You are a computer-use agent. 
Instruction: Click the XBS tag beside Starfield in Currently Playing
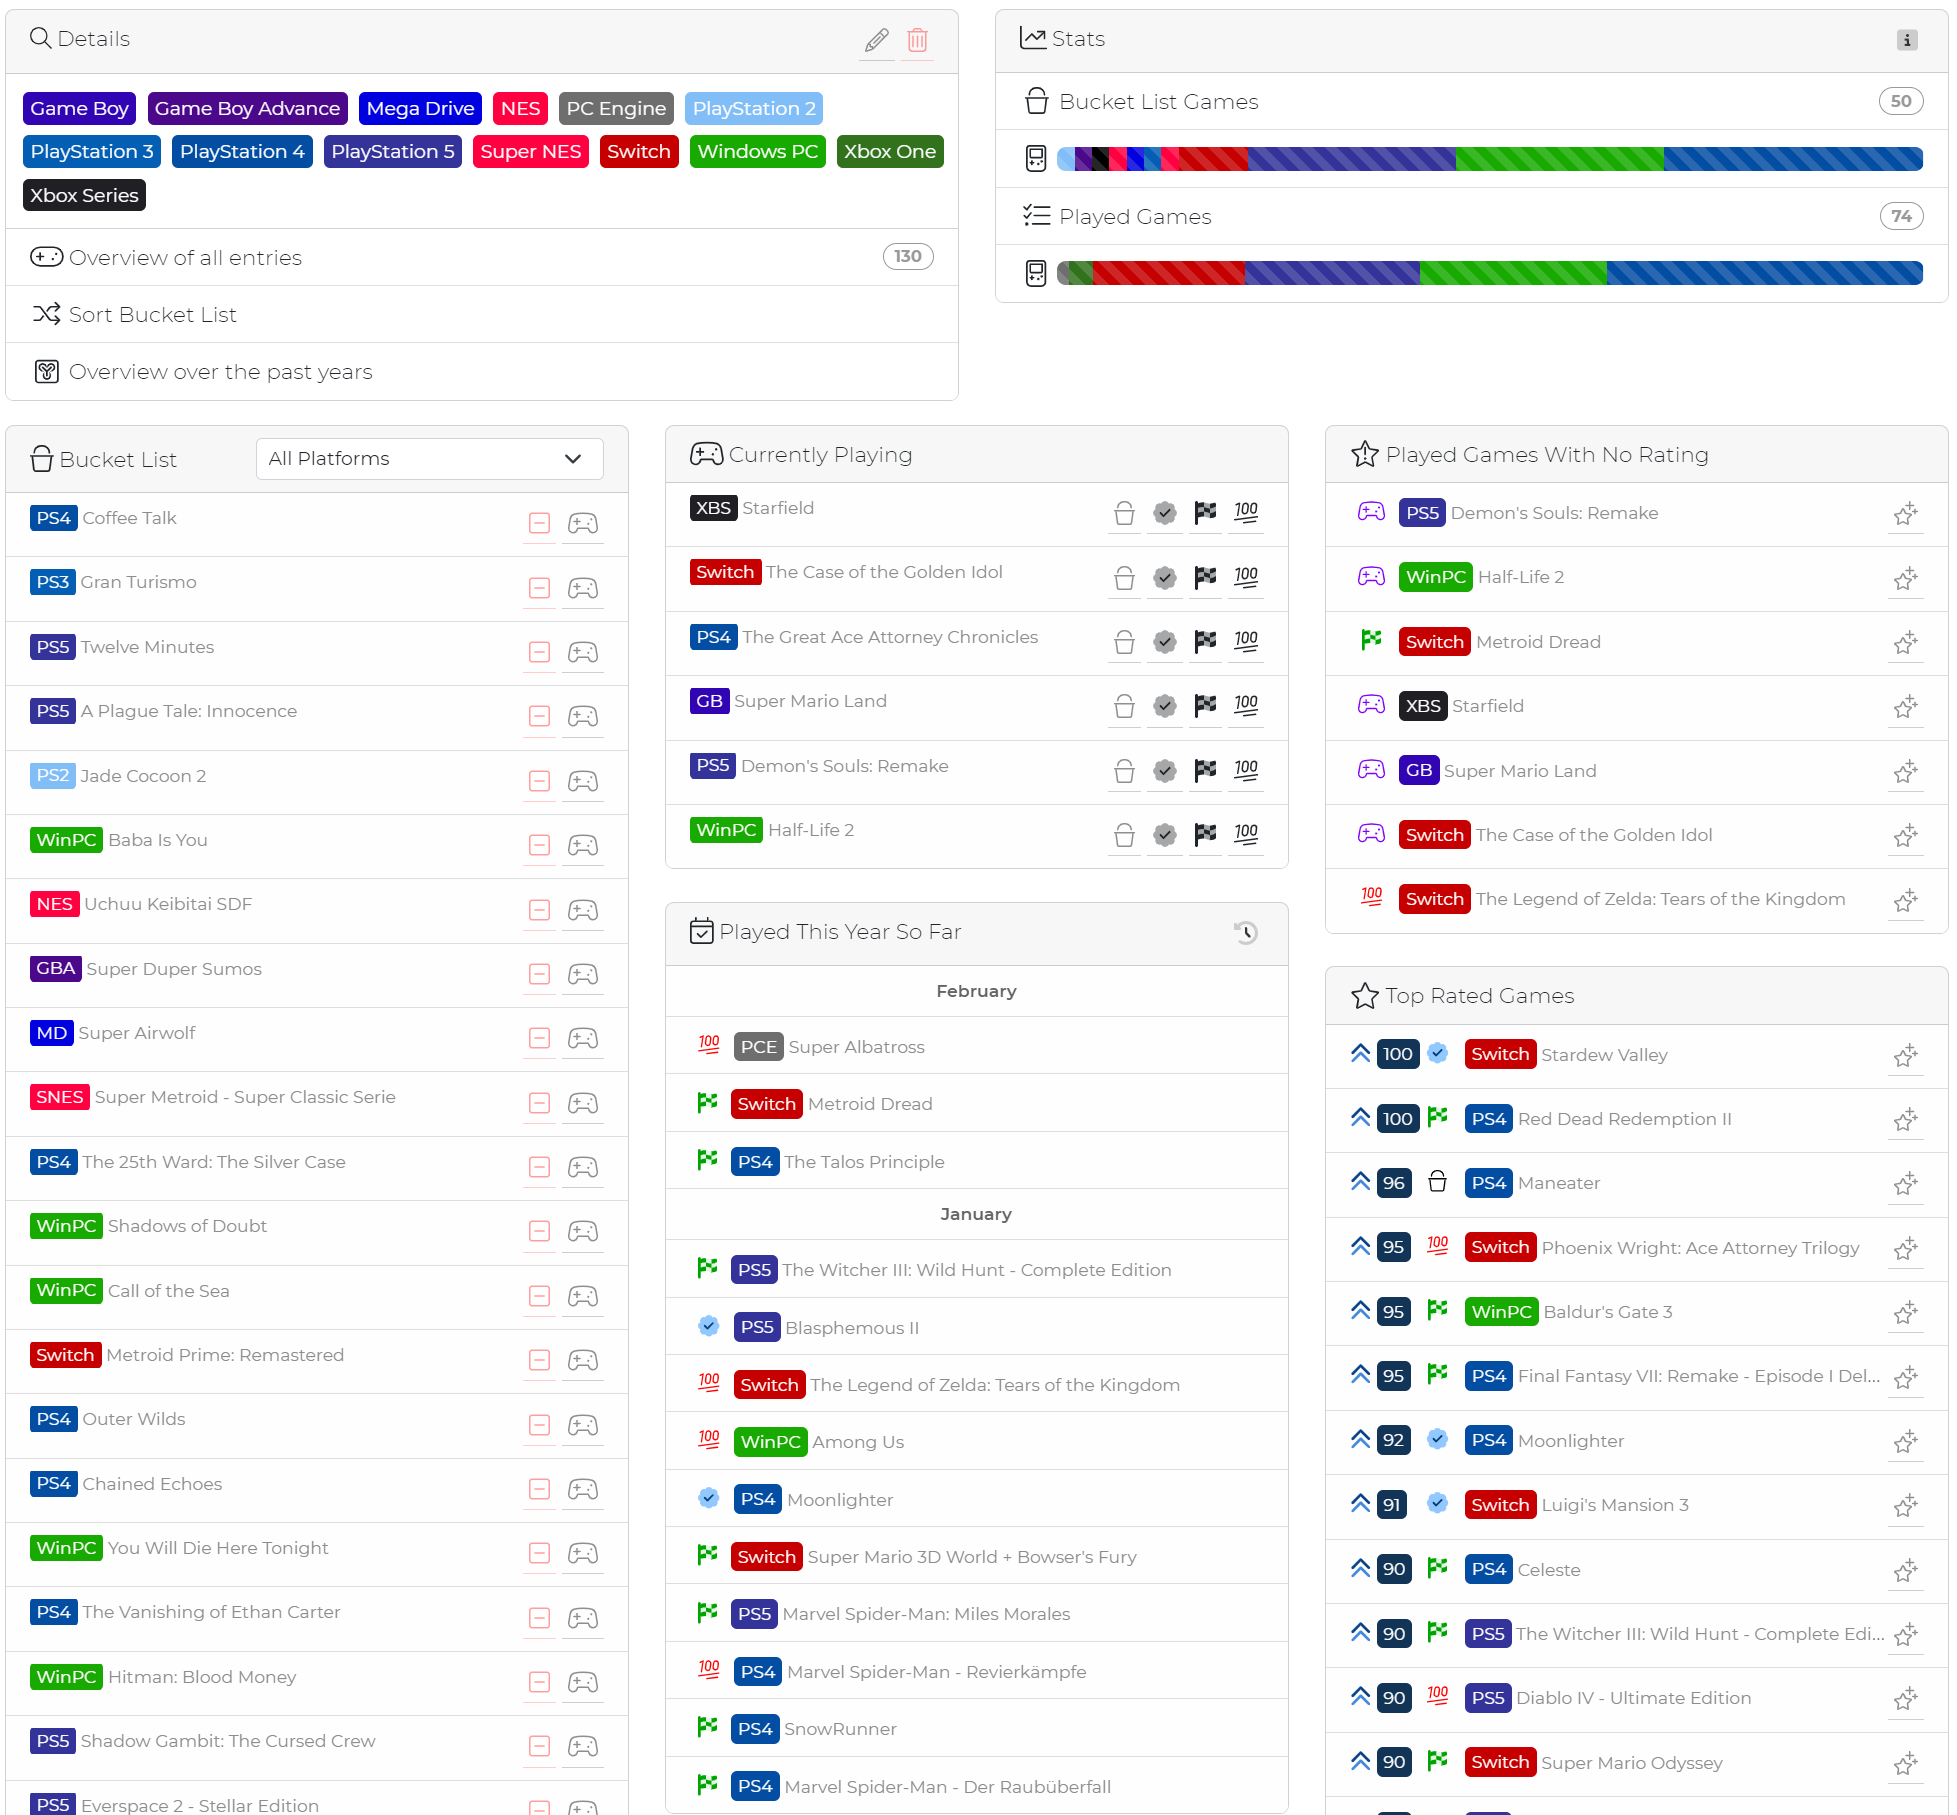pyautogui.click(x=713, y=508)
